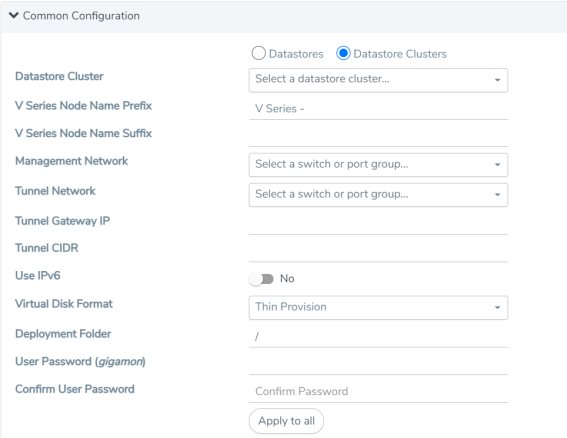This screenshot has height=438, width=567.
Task: Click the Apply to all button
Action: 286,421
